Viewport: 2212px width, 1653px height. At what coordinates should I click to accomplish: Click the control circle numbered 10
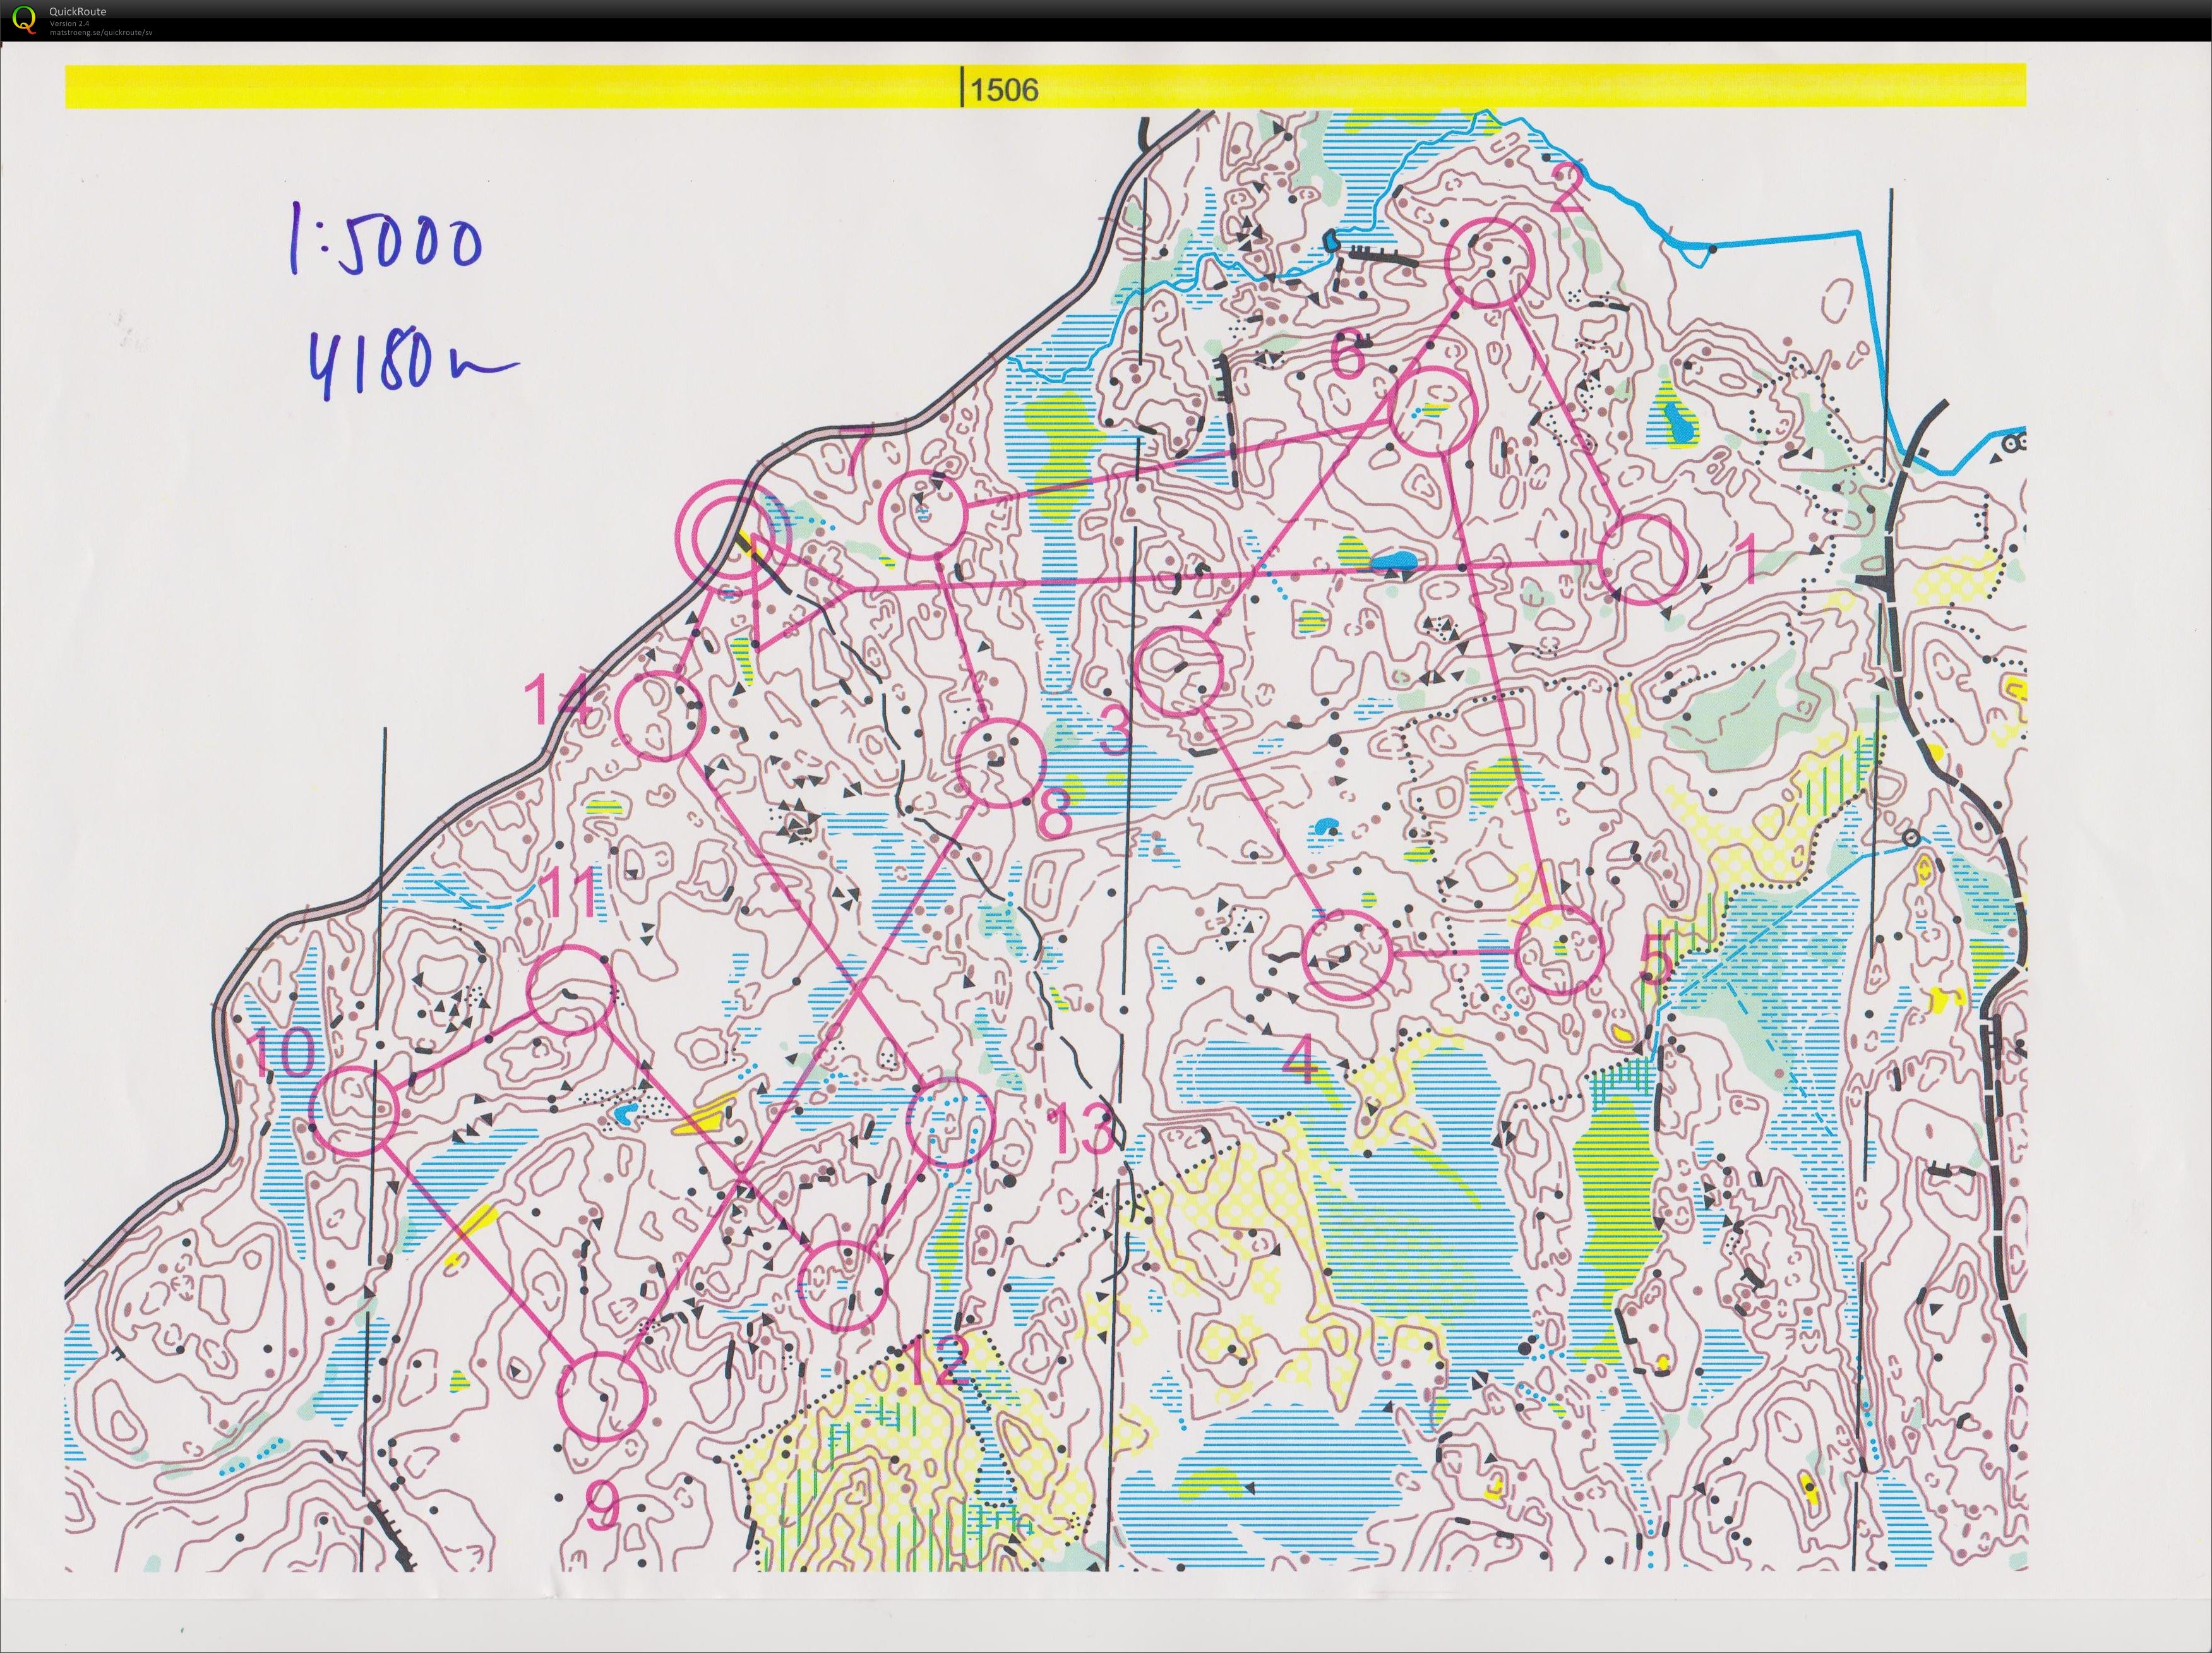pos(355,1111)
